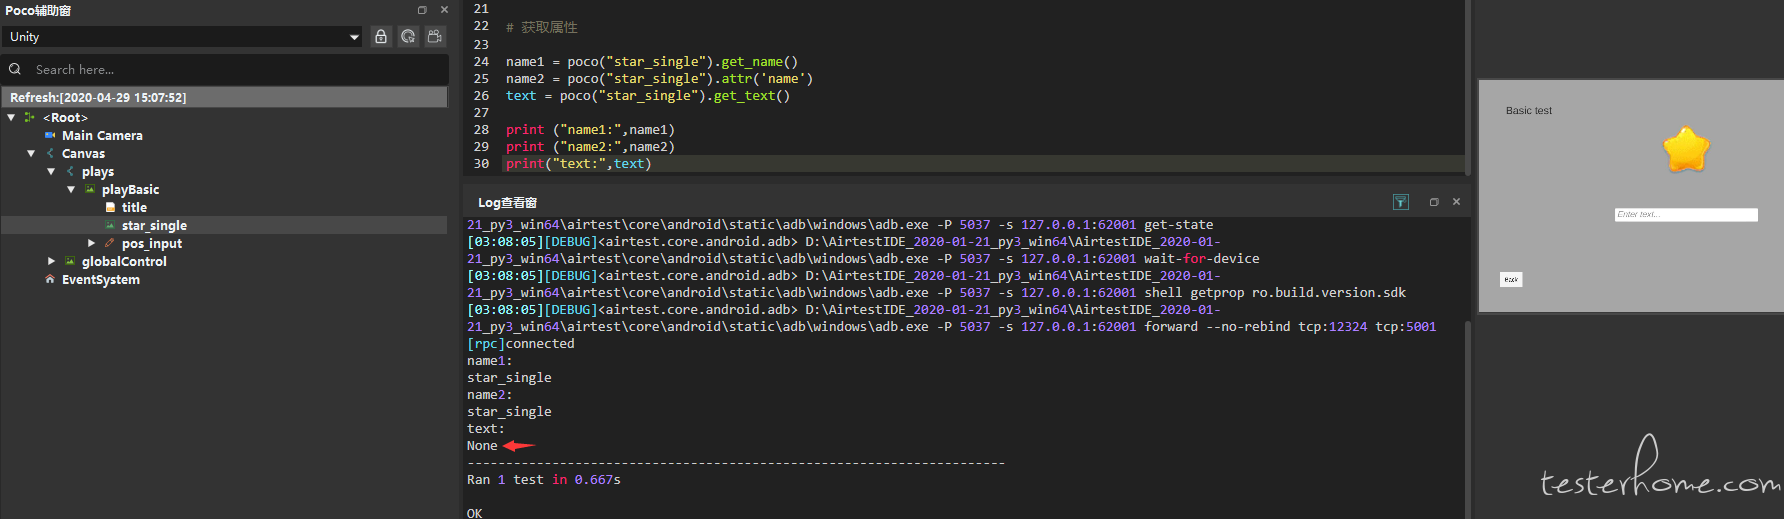Select the title tree row

coord(224,207)
